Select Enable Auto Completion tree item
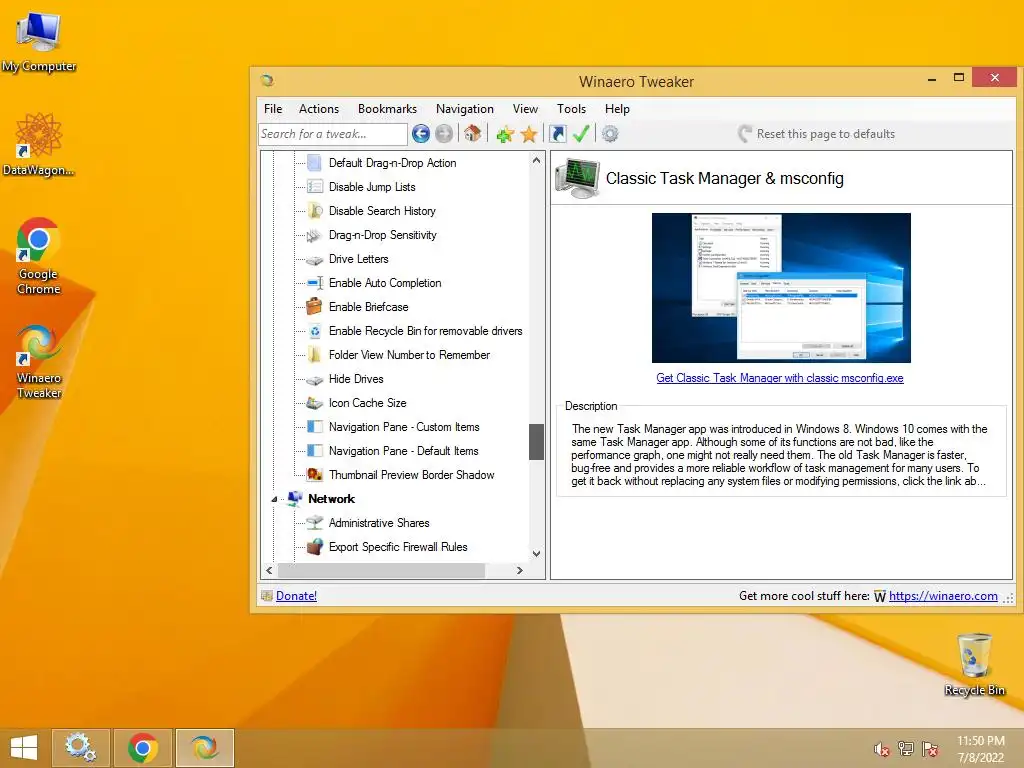 click(385, 283)
